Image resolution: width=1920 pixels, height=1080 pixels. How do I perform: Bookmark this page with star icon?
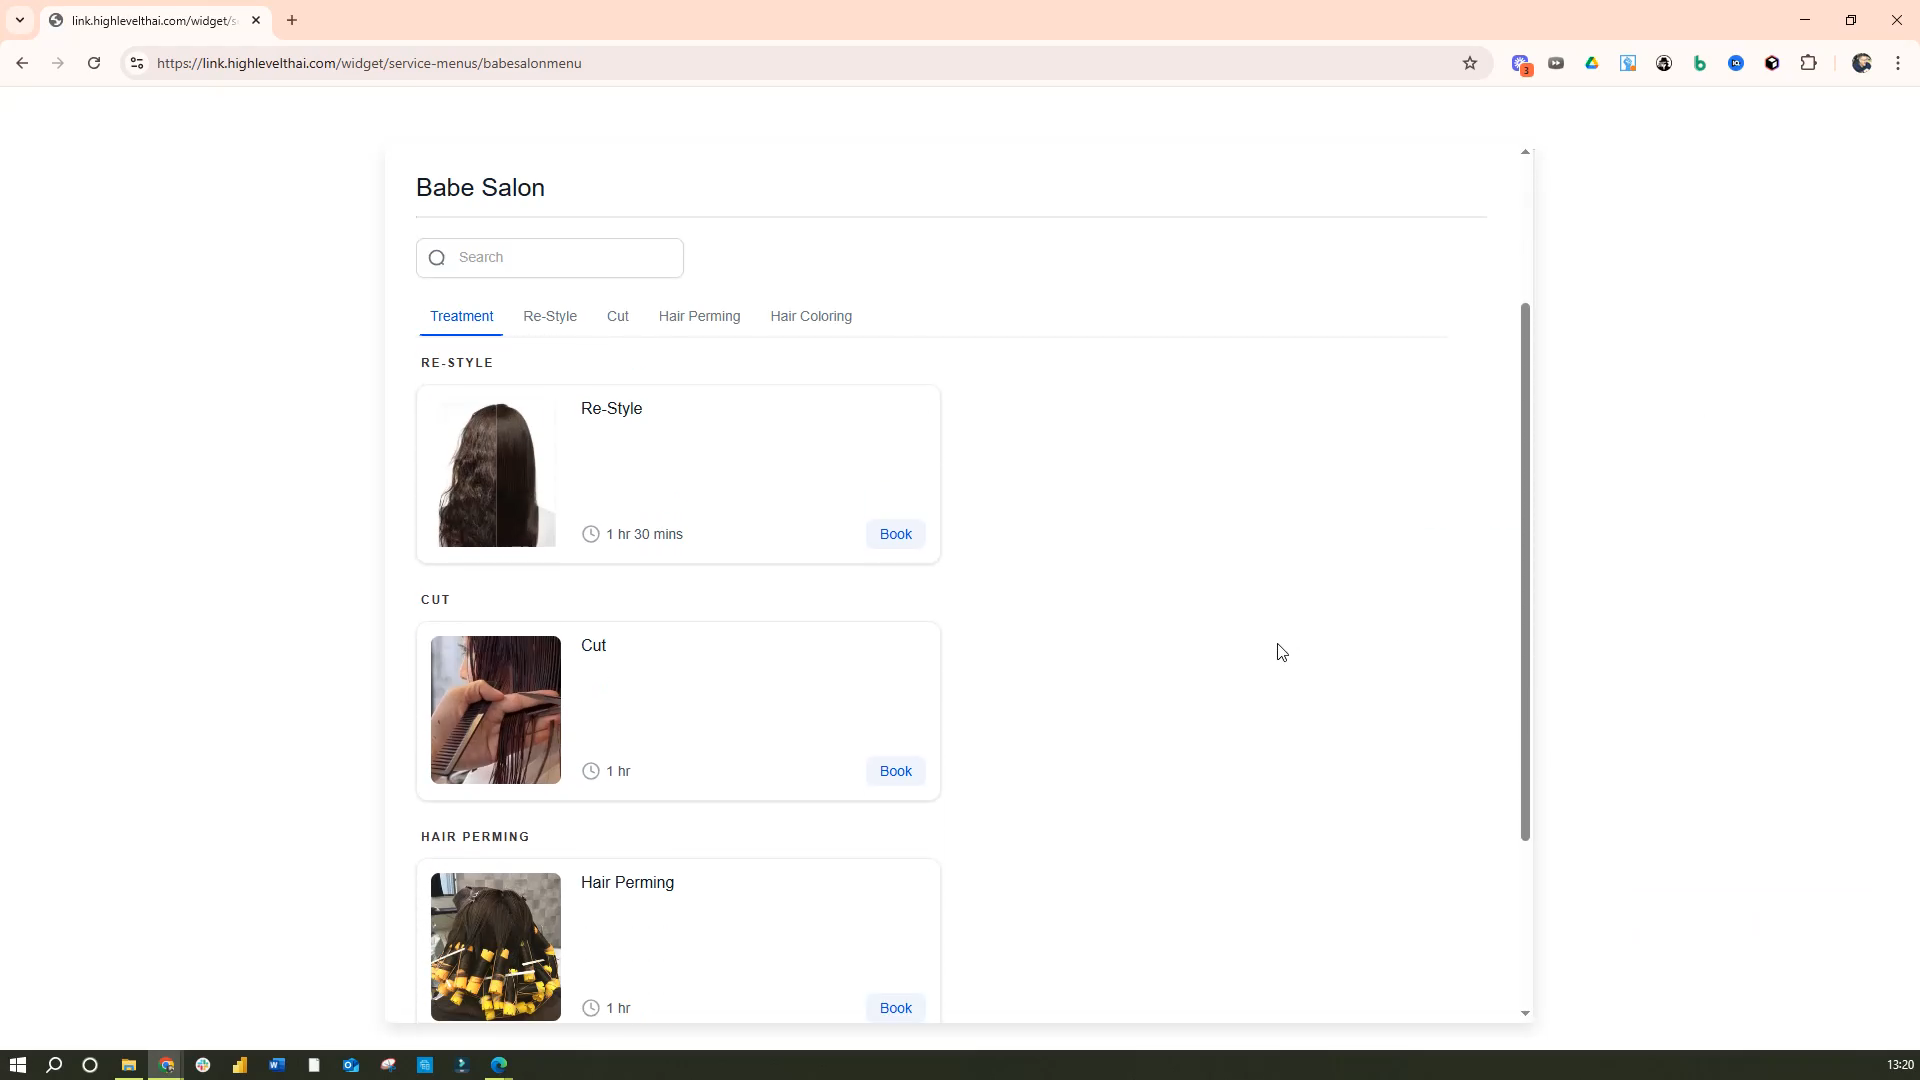(1469, 63)
